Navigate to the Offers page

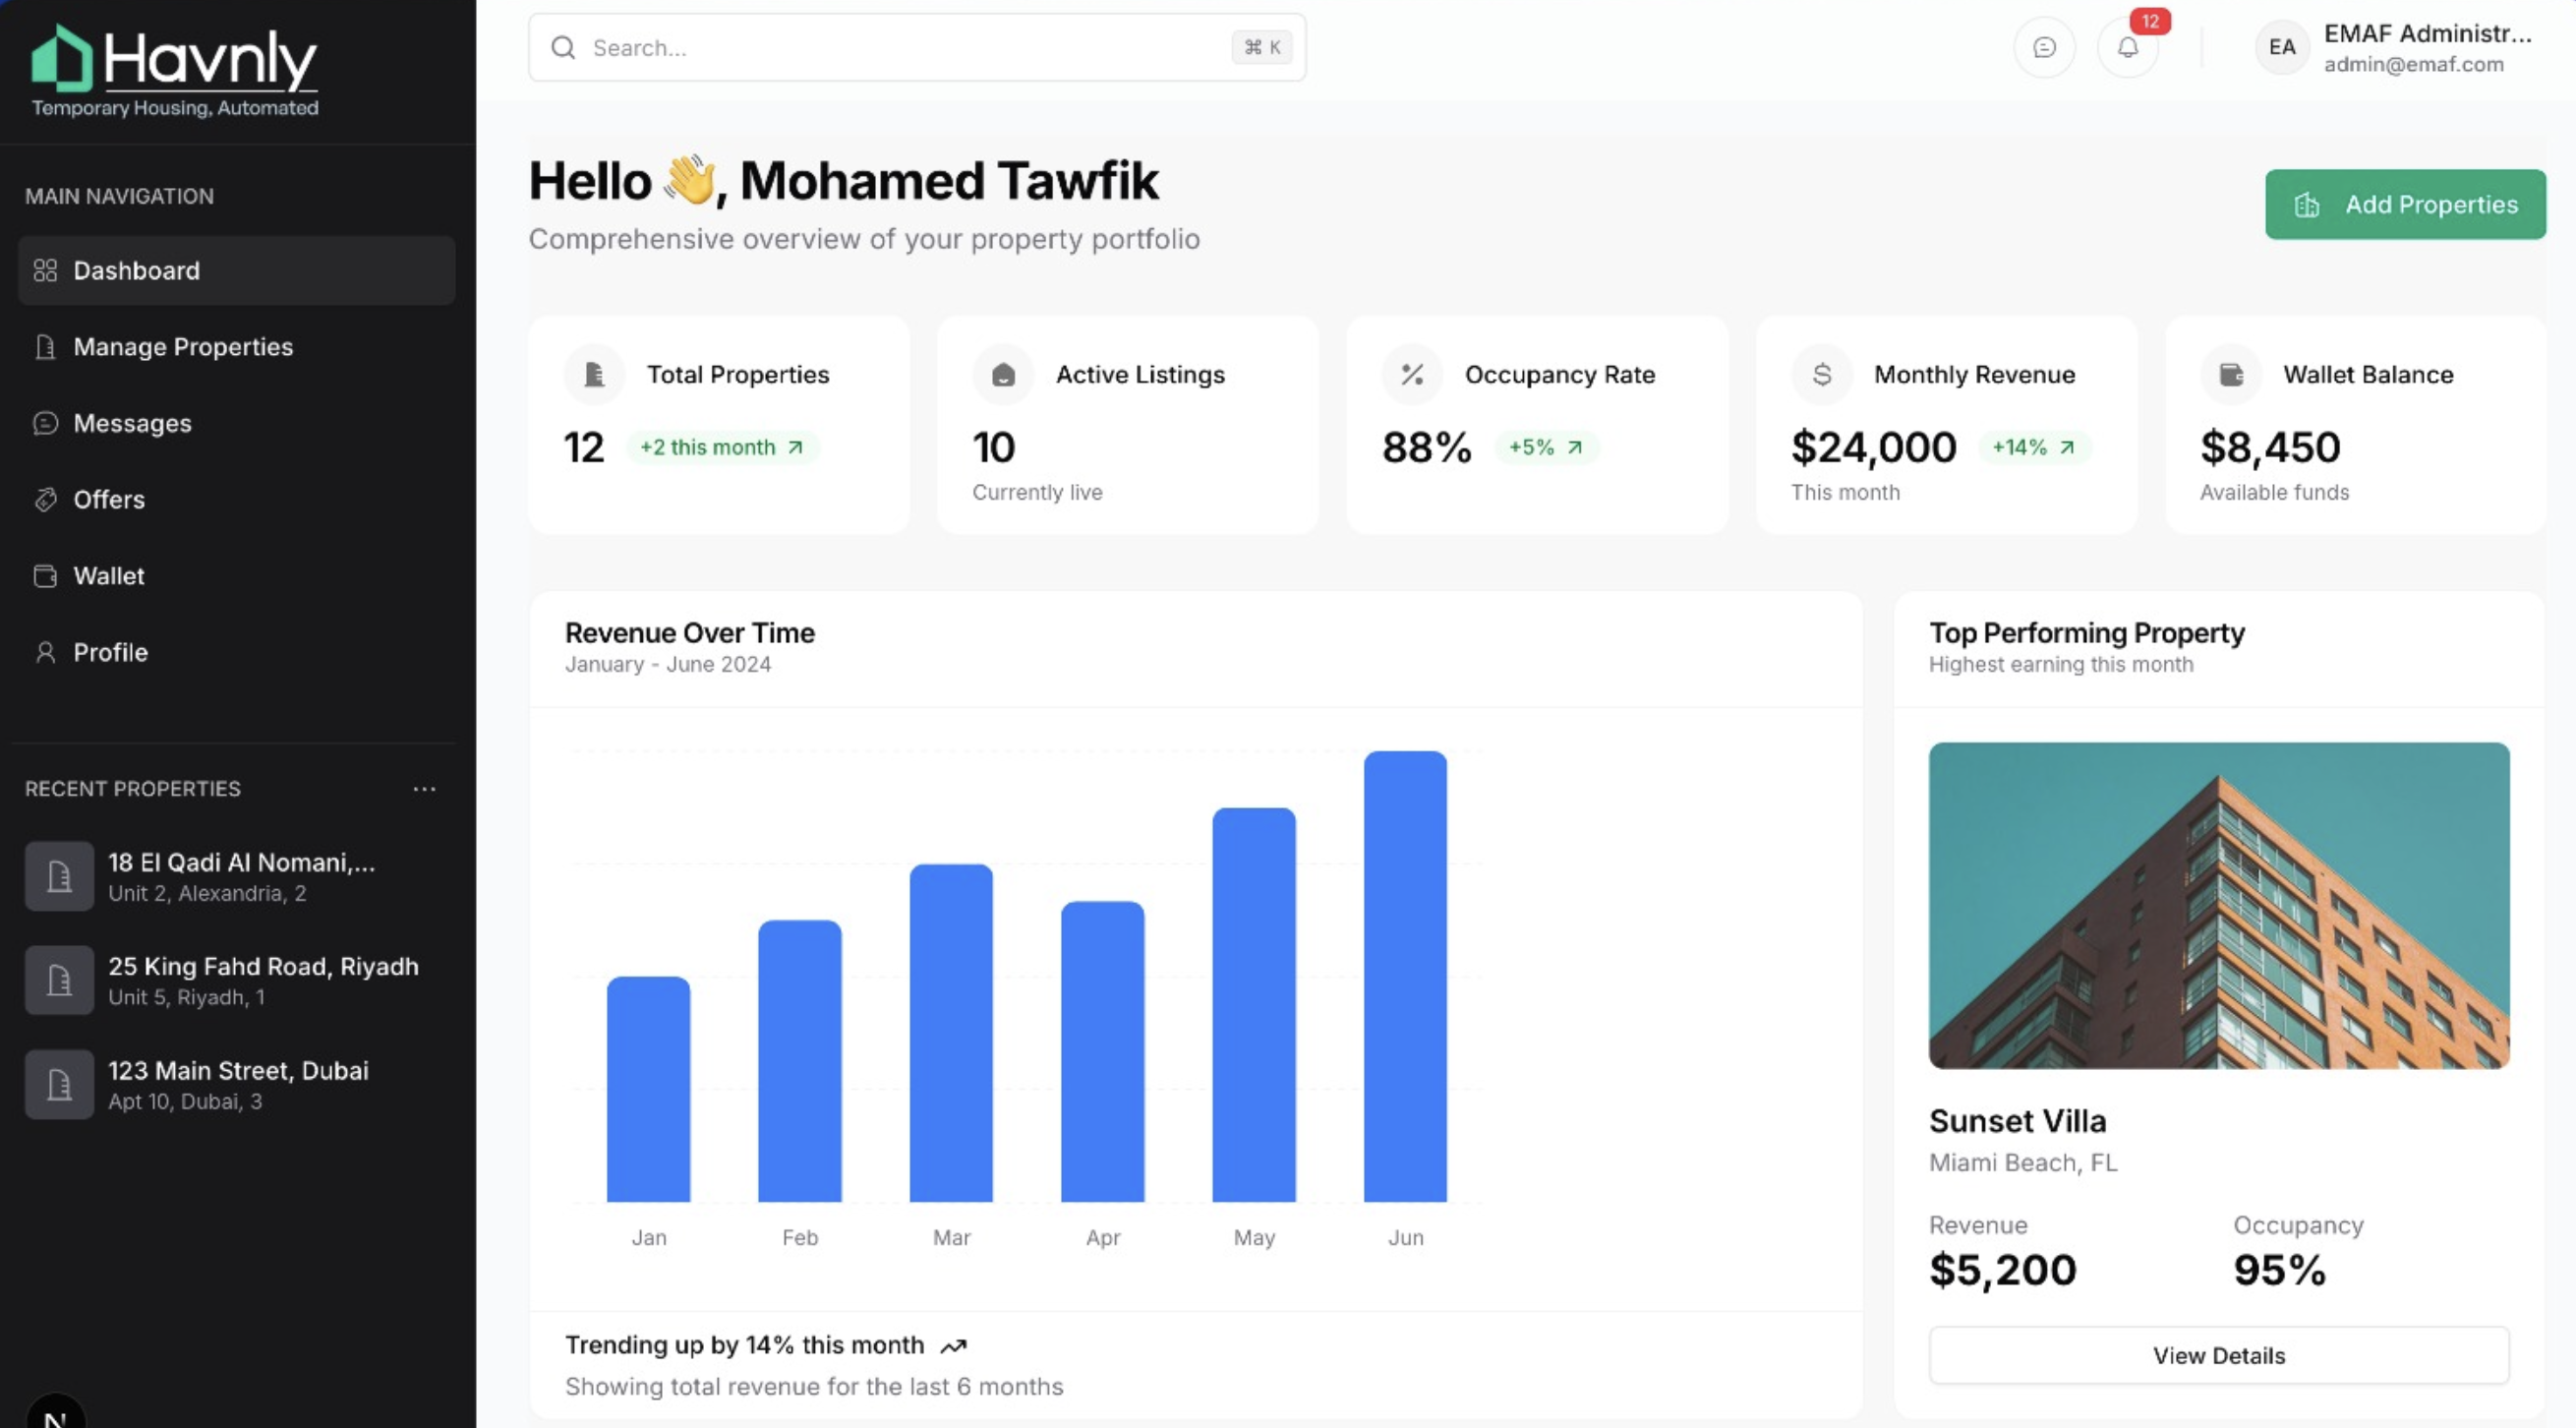click(x=109, y=499)
